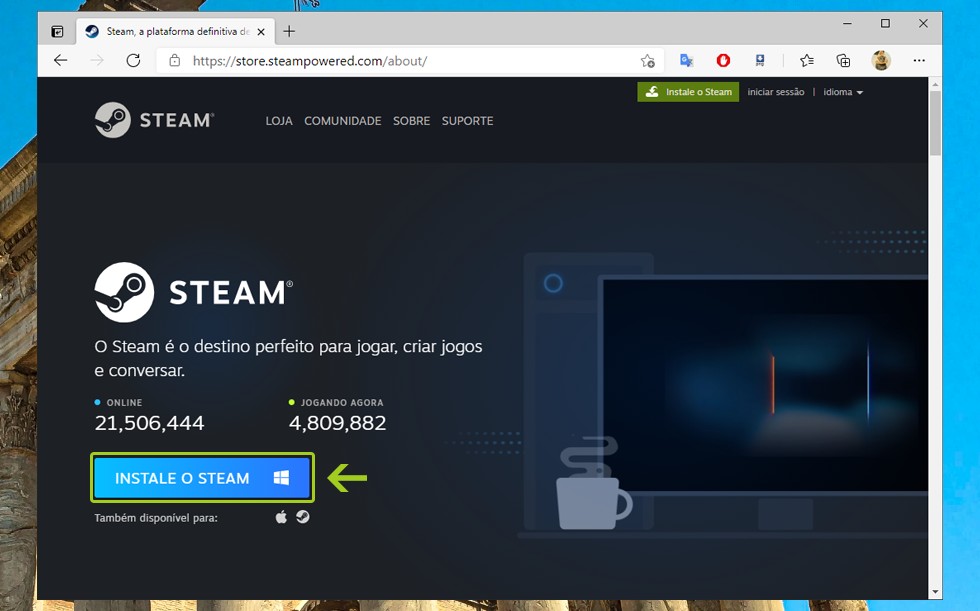
Task: Select the SteamOS/Linux download icon
Action: pos(302,517)
